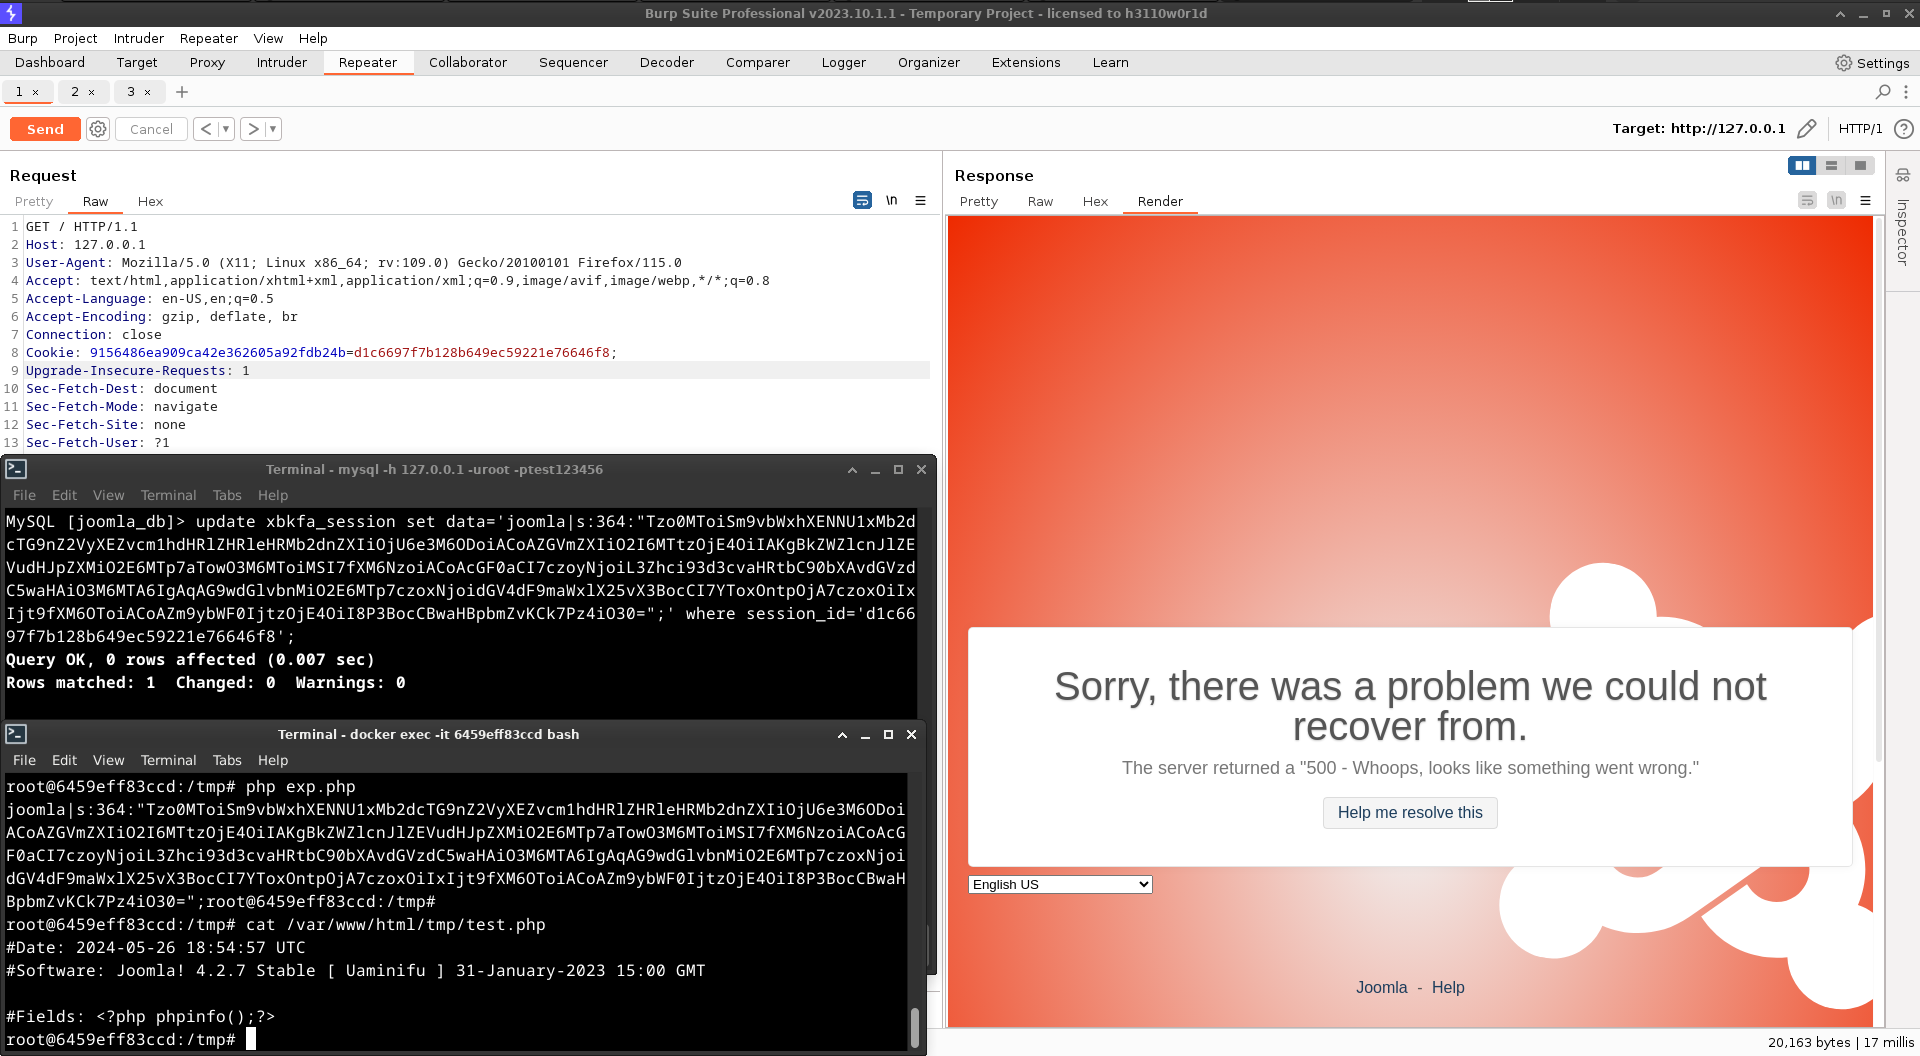Click the Burp Suite logo icon in title bar
This screenshot has width=1920, height=1056.
click(x=12, y=13)
